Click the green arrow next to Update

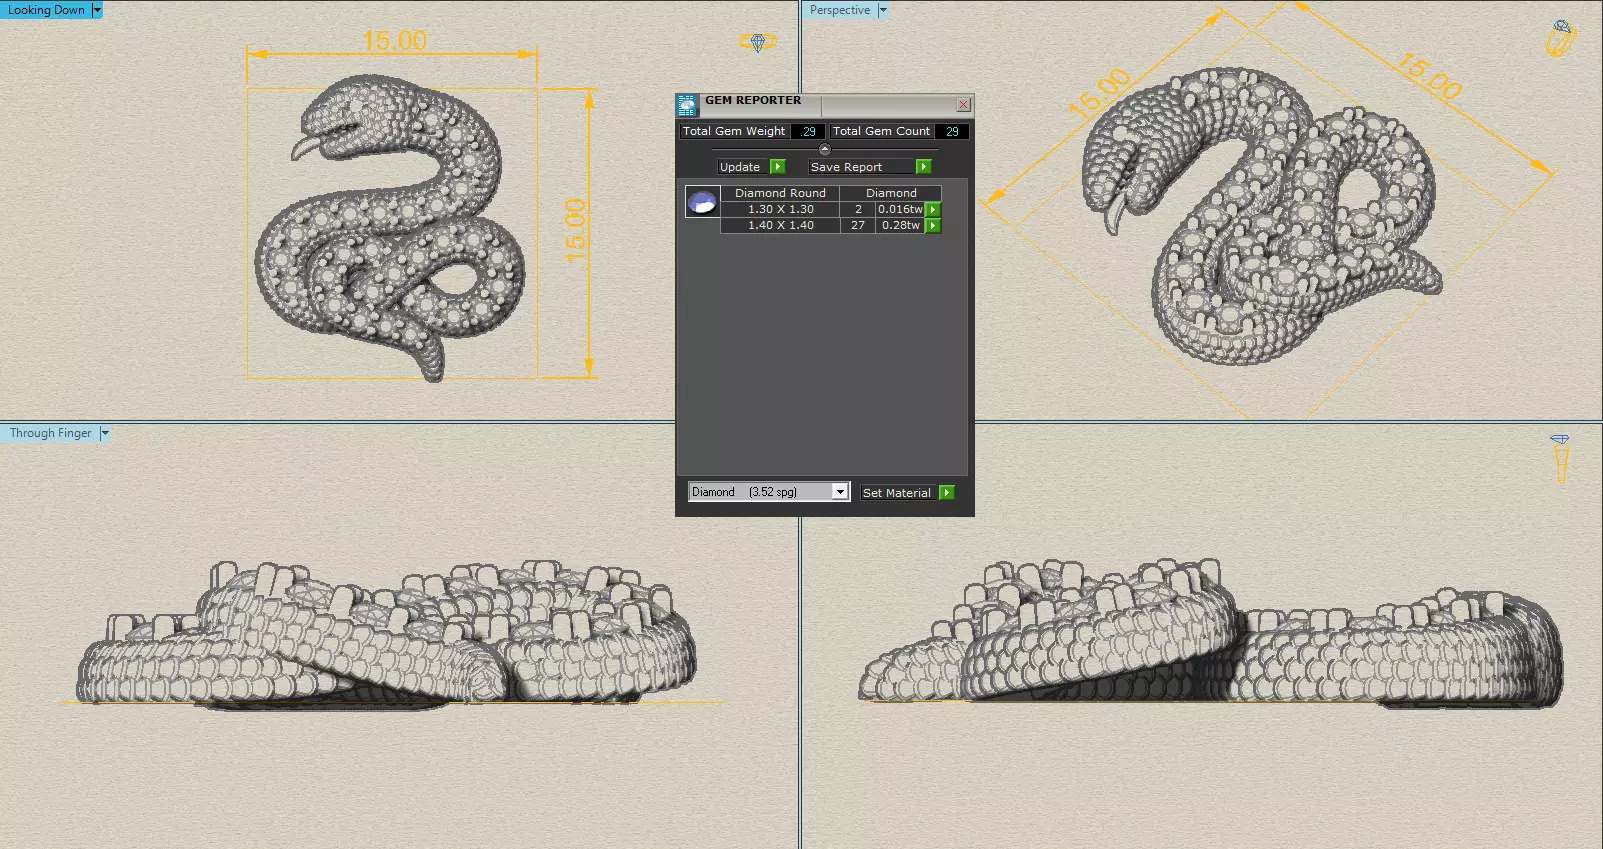click(x=778, y=167)
